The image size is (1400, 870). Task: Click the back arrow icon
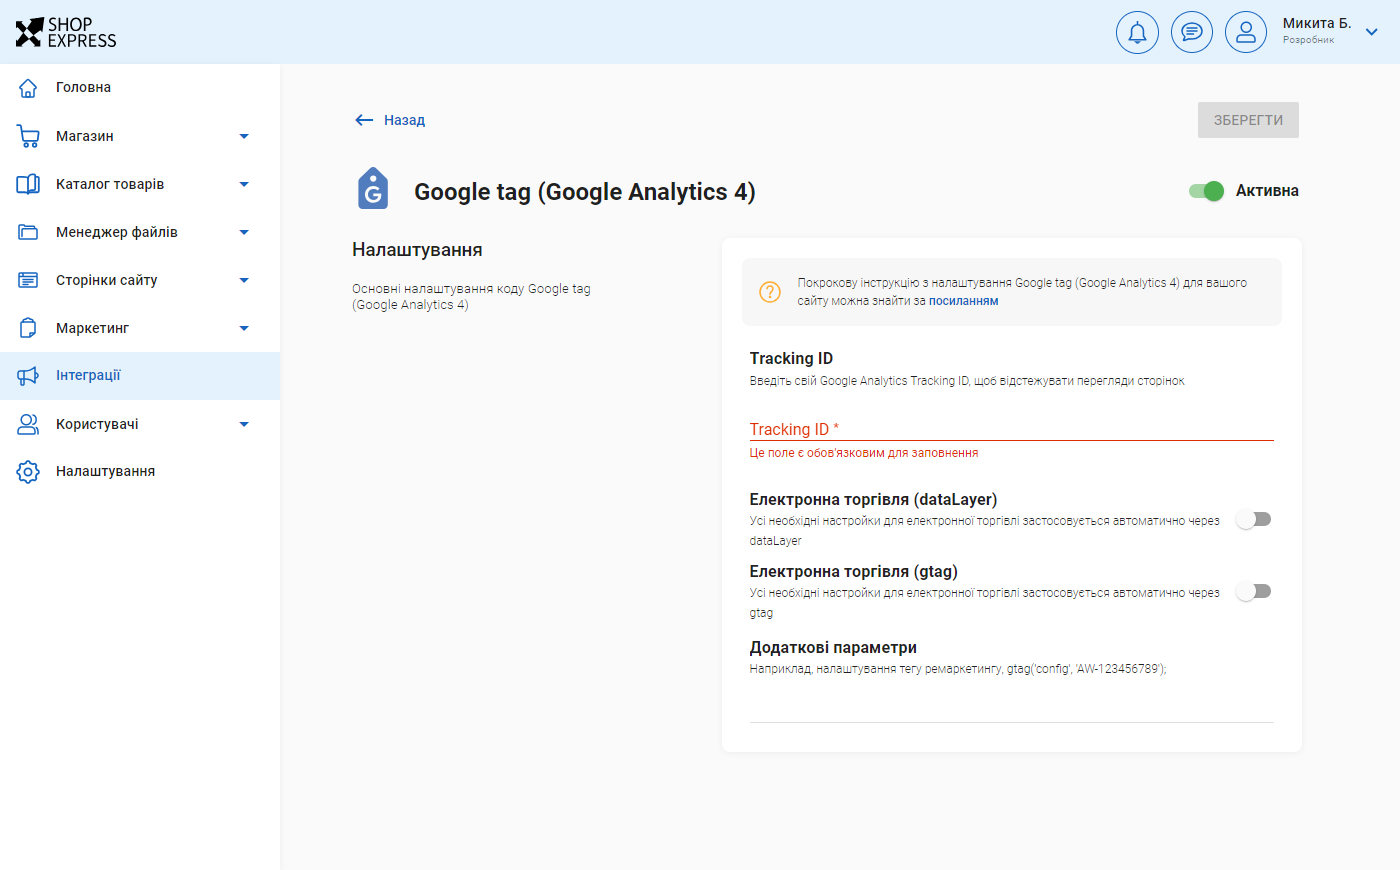point(364,120)
